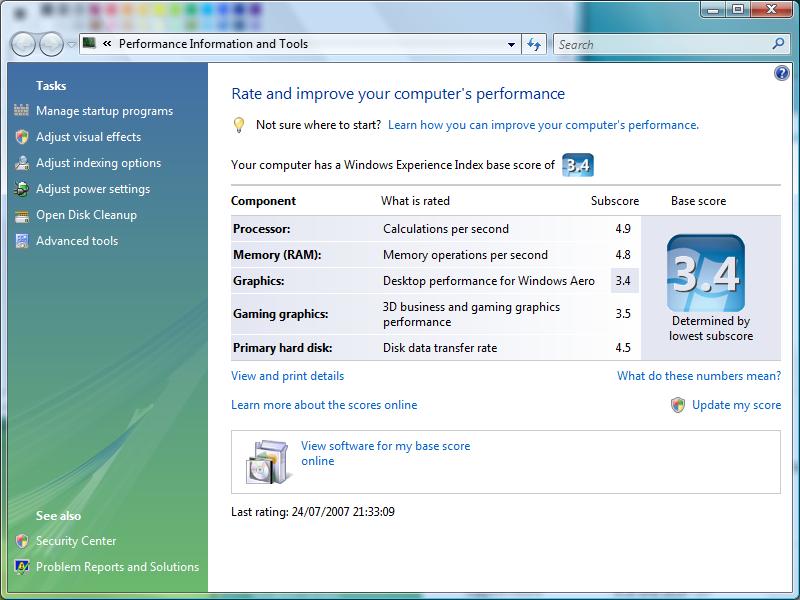Image resolution: width=800 pixels, height=600 pixels.
Task: Click the Processor subscore 4.9
Action: pos(623,229)
